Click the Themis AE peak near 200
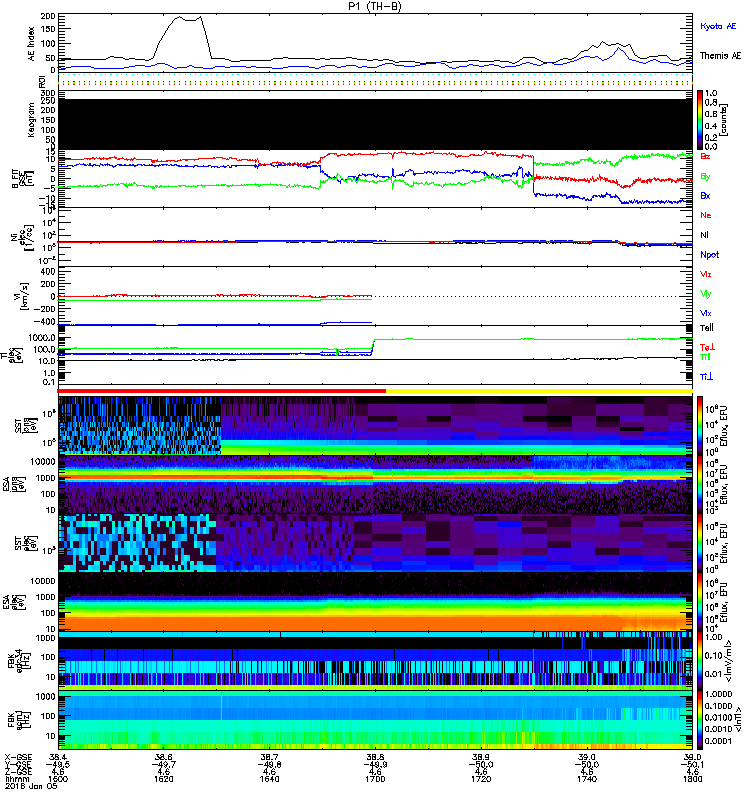 (190, 18)
